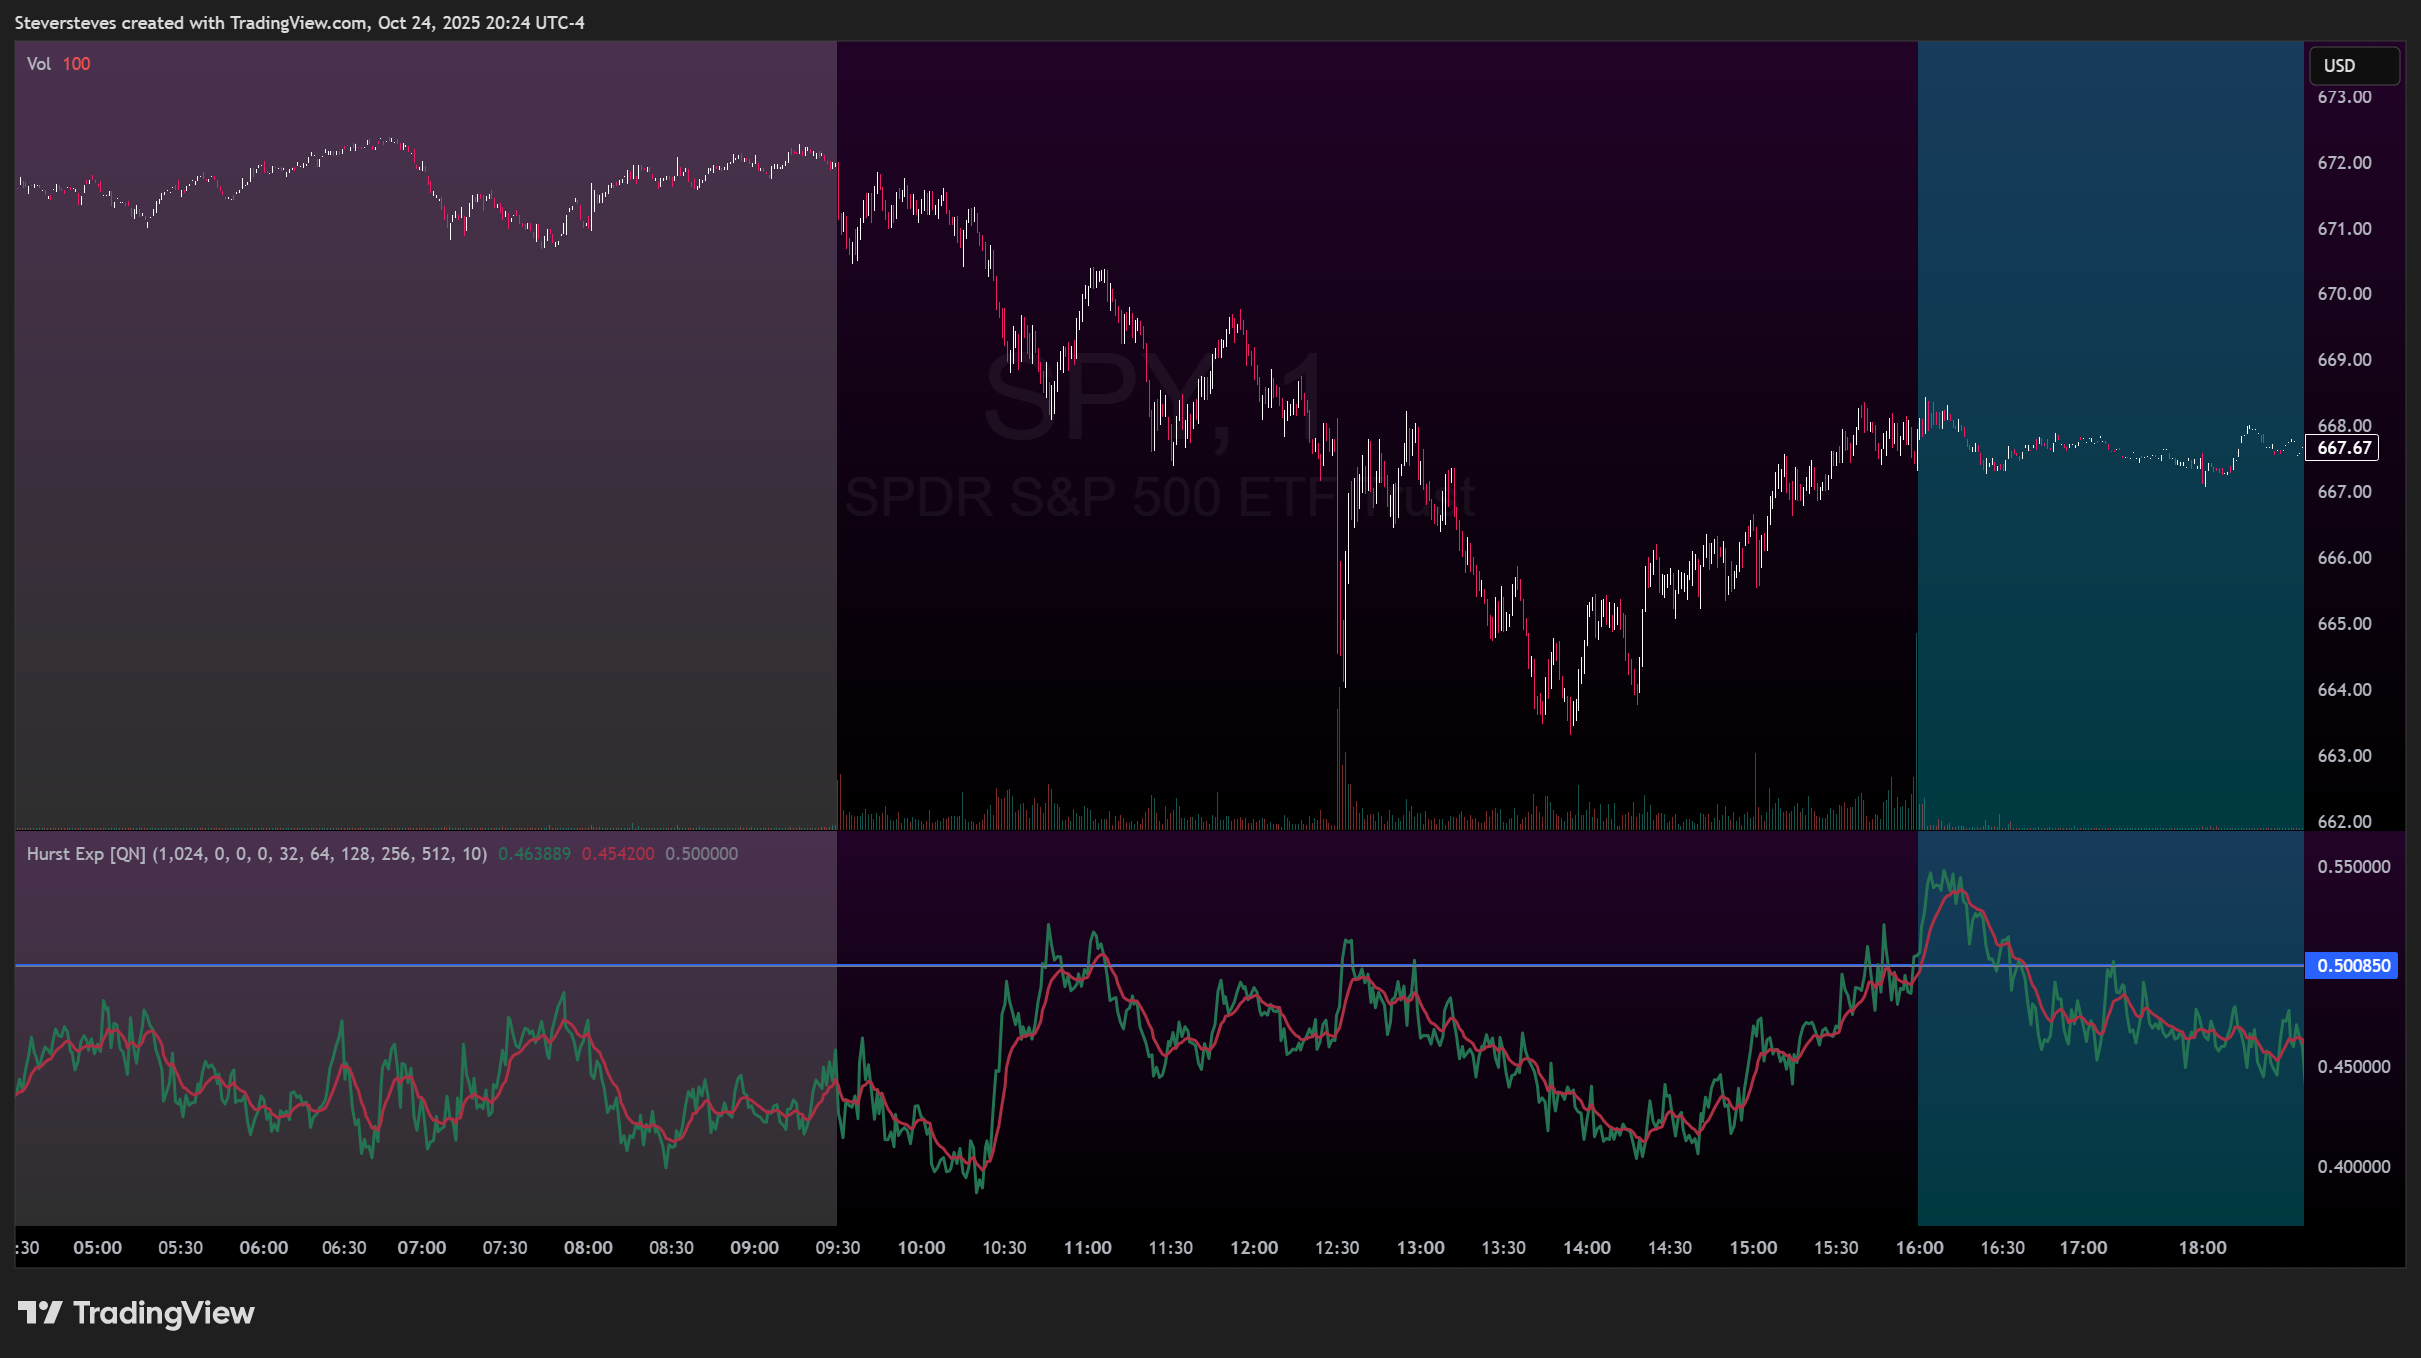Click the Vol value 100
Image resolution: width=2421 pixels, height=1358 pixels.
click(x=76, y=64)
